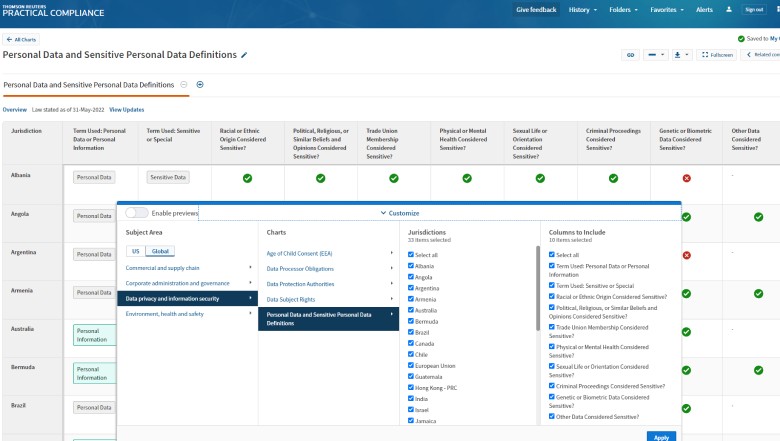Click the circled plus icon to add chart tab

200,85
